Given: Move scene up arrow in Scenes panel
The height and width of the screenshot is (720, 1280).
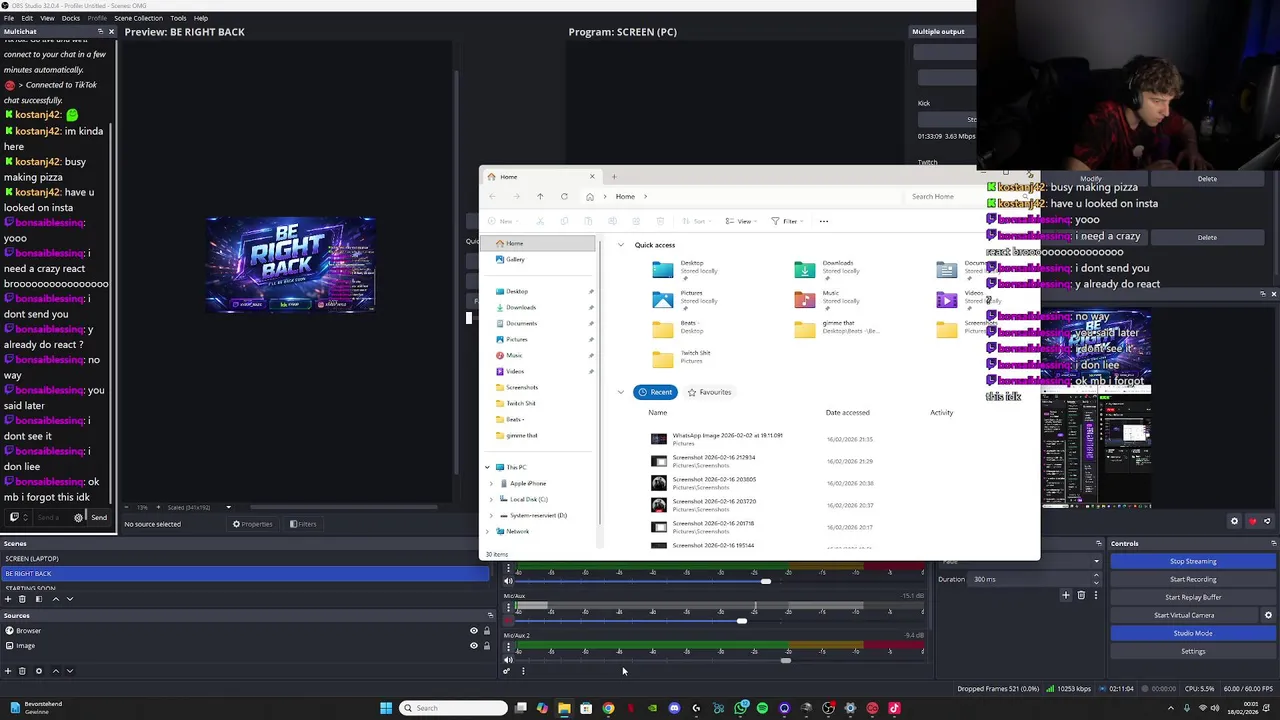Looking at the screenshot, I should click(55, 599).
